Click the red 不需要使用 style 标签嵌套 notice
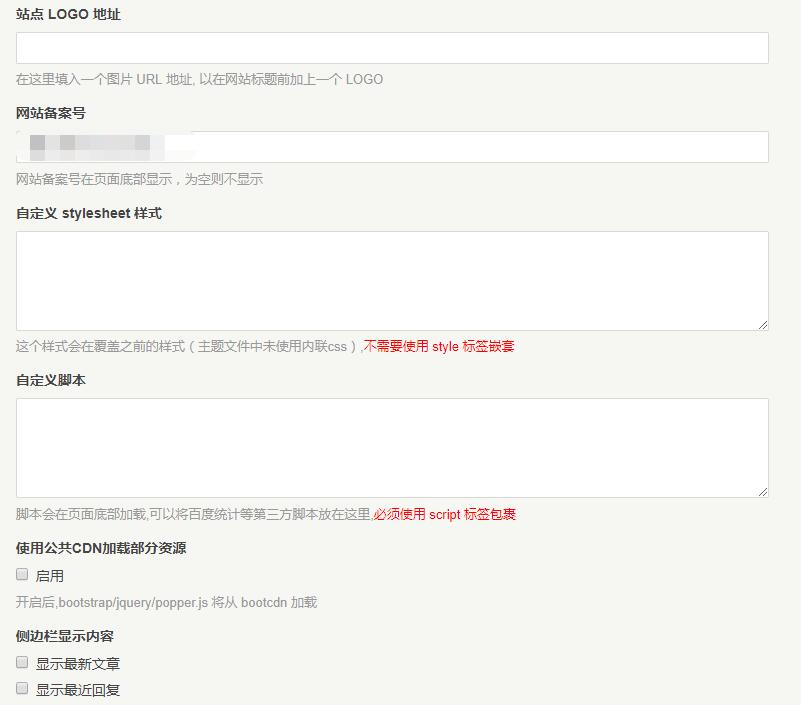Viewport: 801px width, 705px height. coord(439,347)
